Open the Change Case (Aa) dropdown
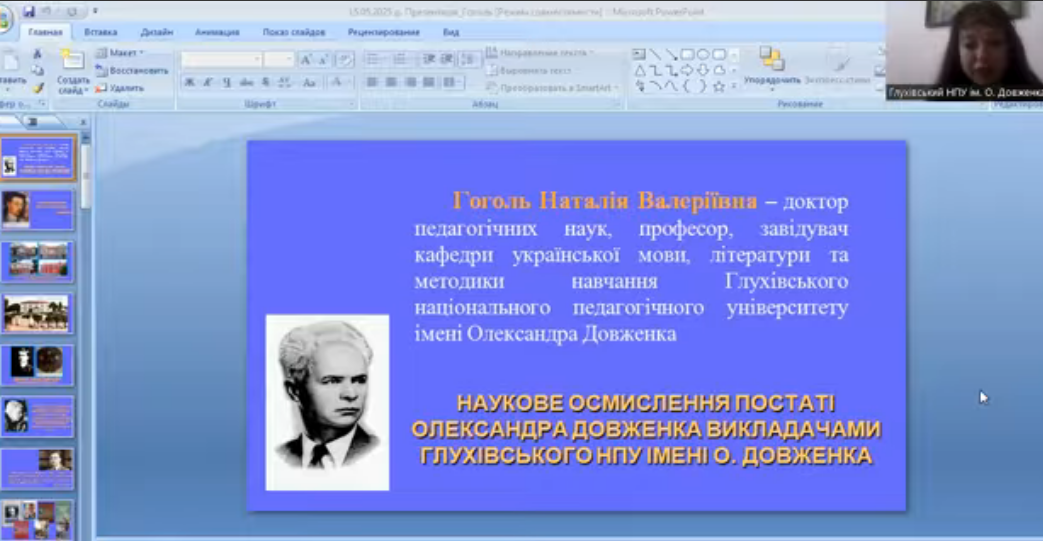Viewport: 1043px width, 541px height. coord(309,82)
